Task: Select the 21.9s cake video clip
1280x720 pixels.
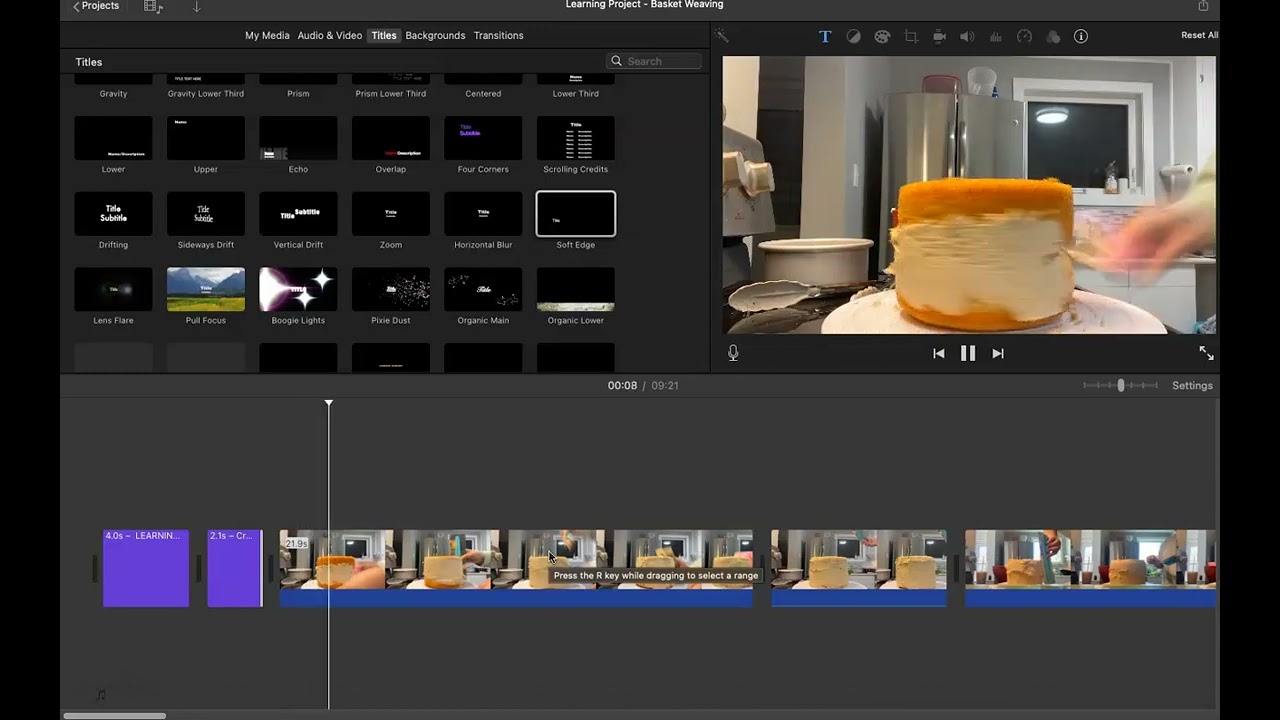Action: [516, 568]
